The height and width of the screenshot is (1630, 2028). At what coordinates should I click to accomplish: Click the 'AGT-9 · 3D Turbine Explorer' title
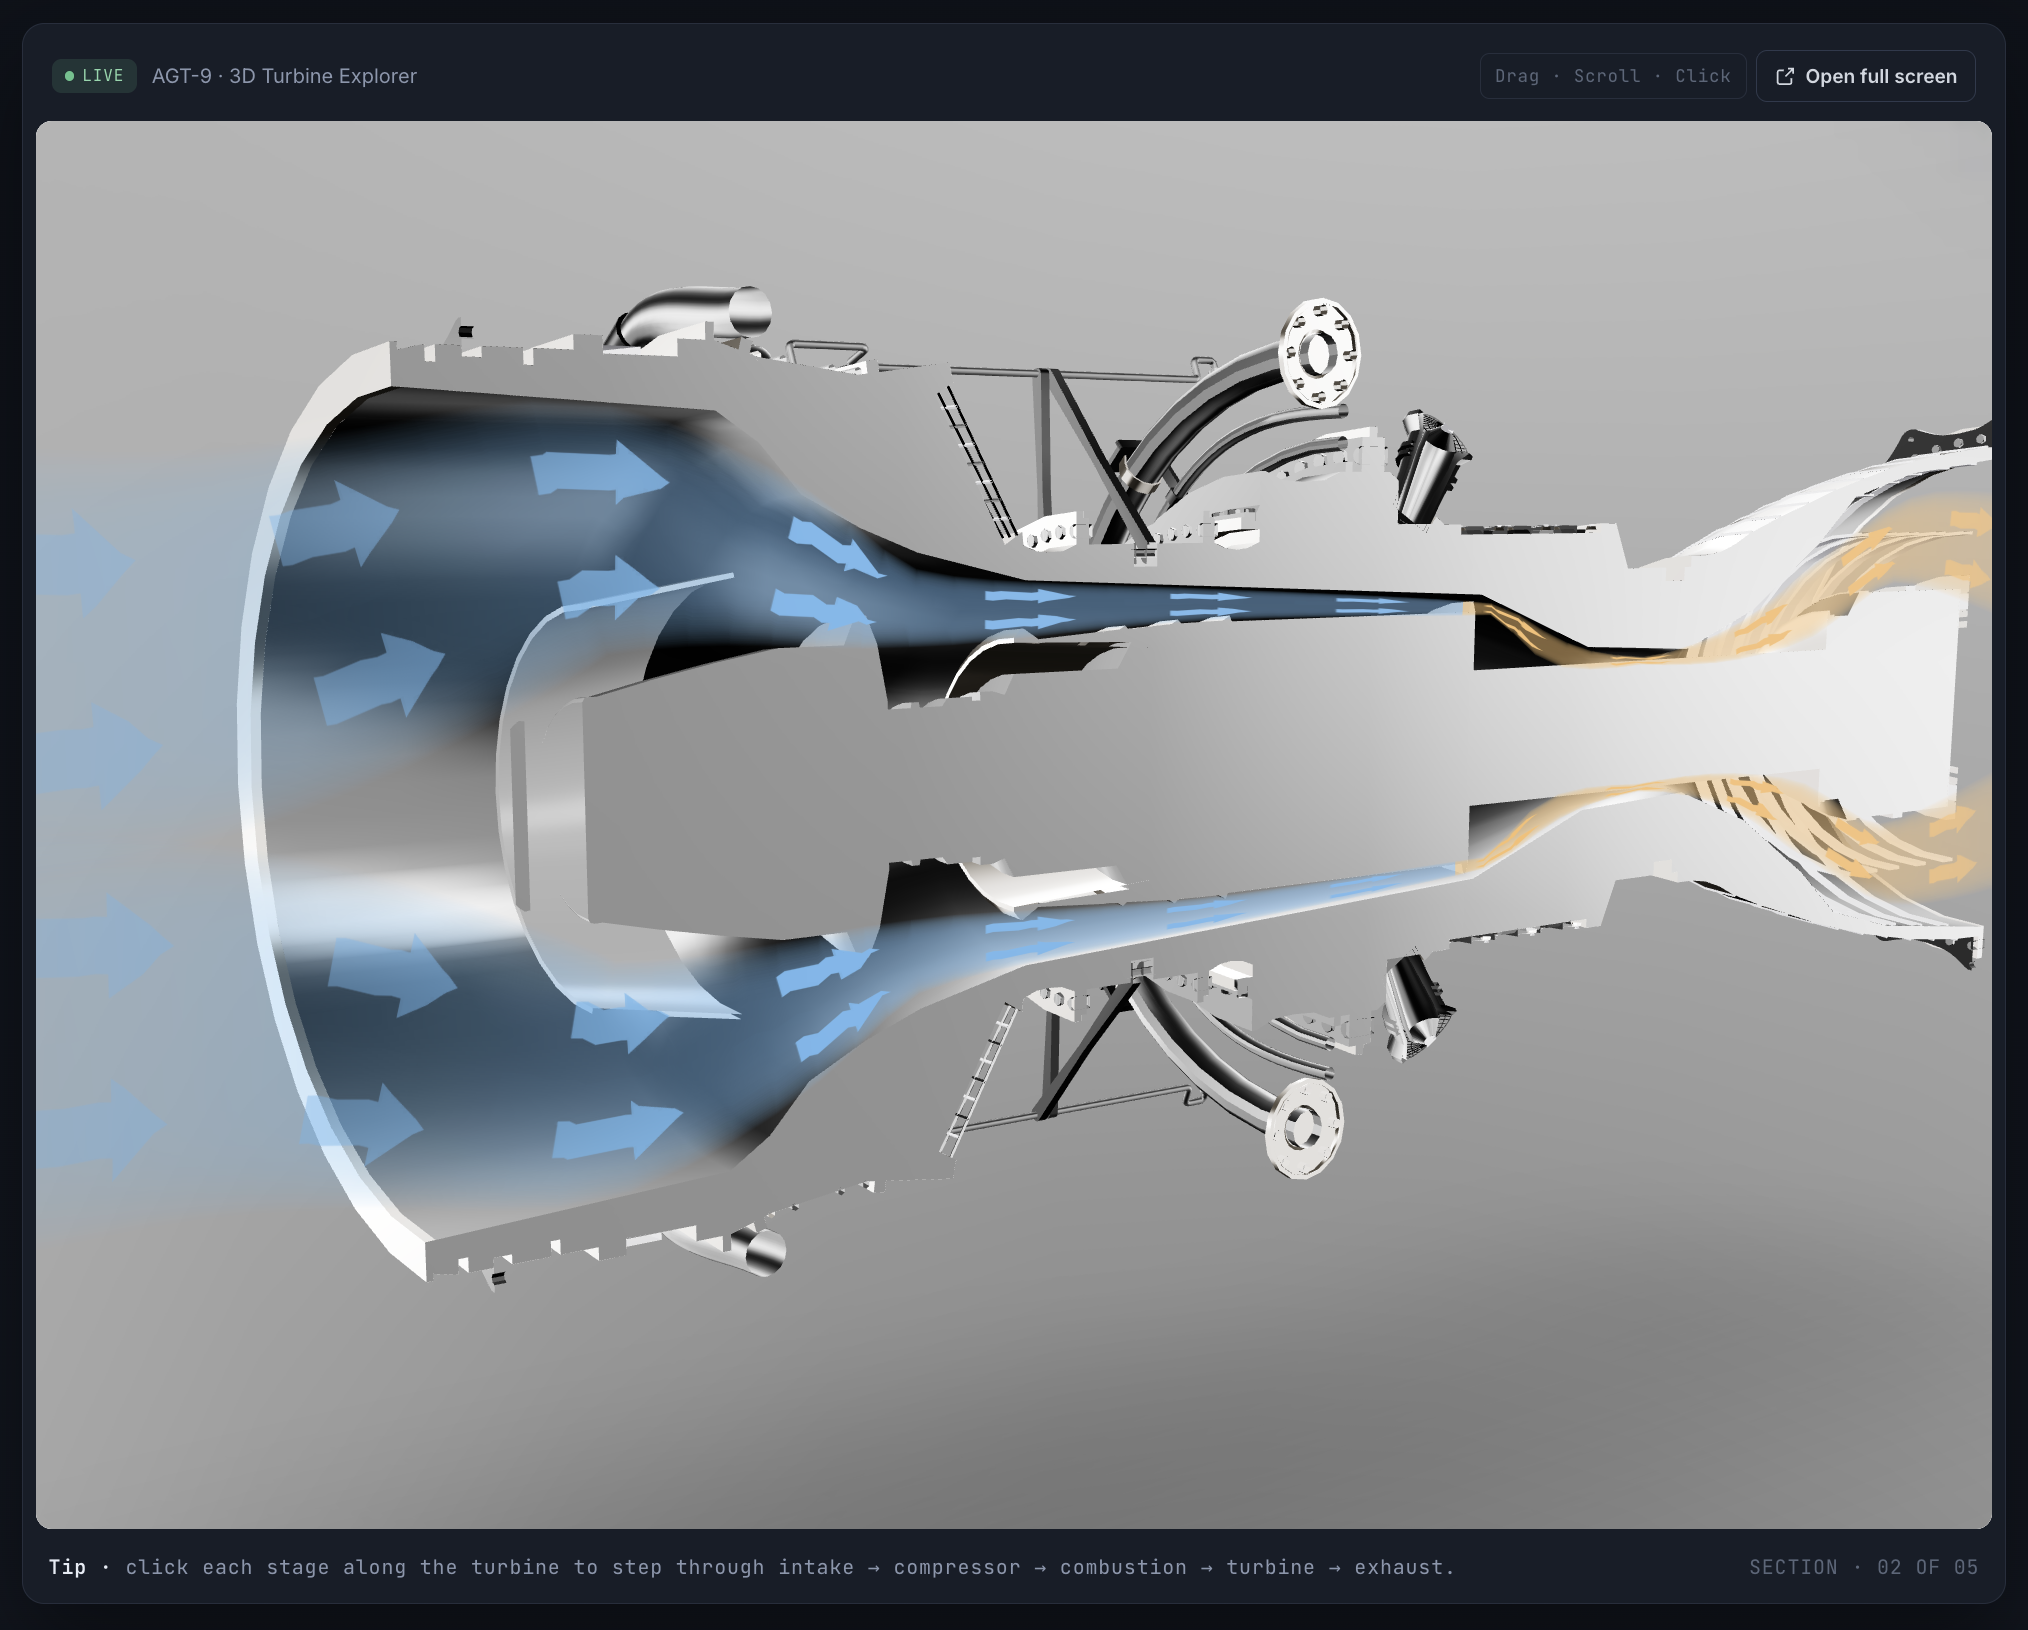[x=284, y=76]
